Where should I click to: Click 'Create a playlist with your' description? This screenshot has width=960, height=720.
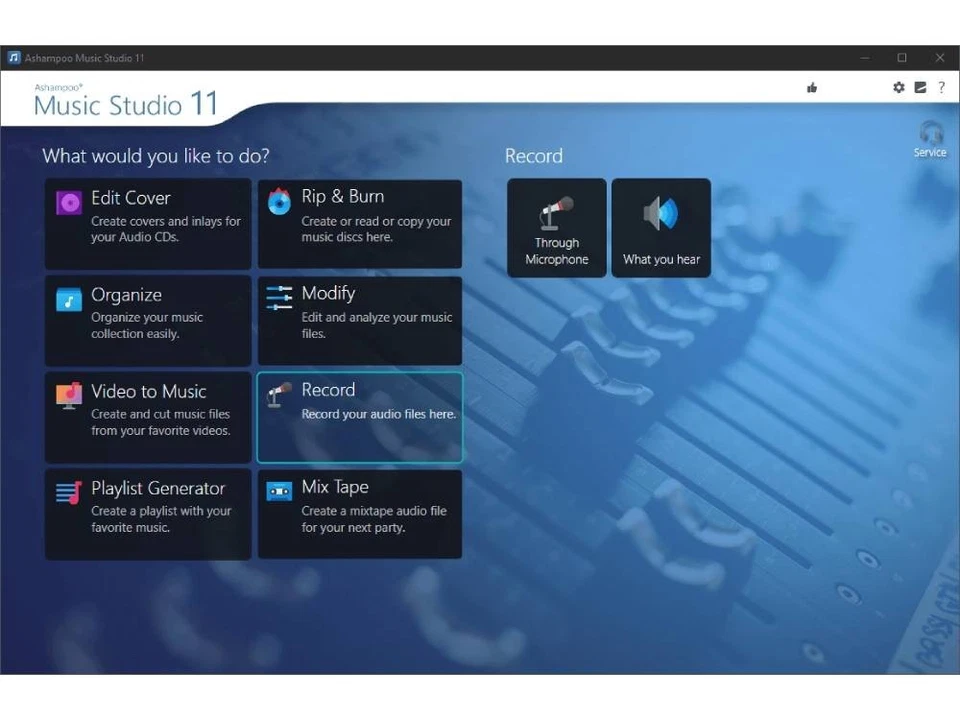click(161, 519)
